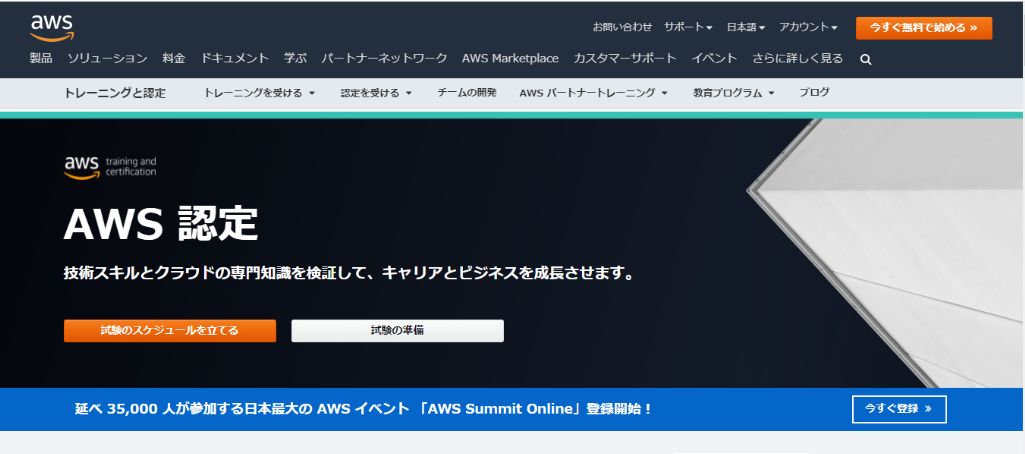This screenshot has width=1025, height=454.
Task: Open the 学ぶ menu
Action: coord(295,59)
